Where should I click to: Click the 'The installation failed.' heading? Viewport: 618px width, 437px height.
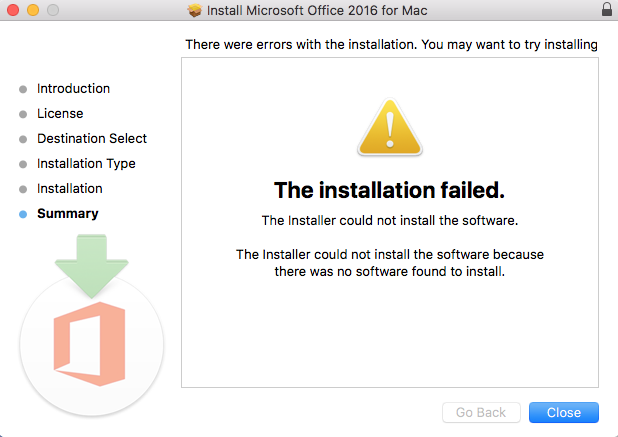(x=389, y=190)
